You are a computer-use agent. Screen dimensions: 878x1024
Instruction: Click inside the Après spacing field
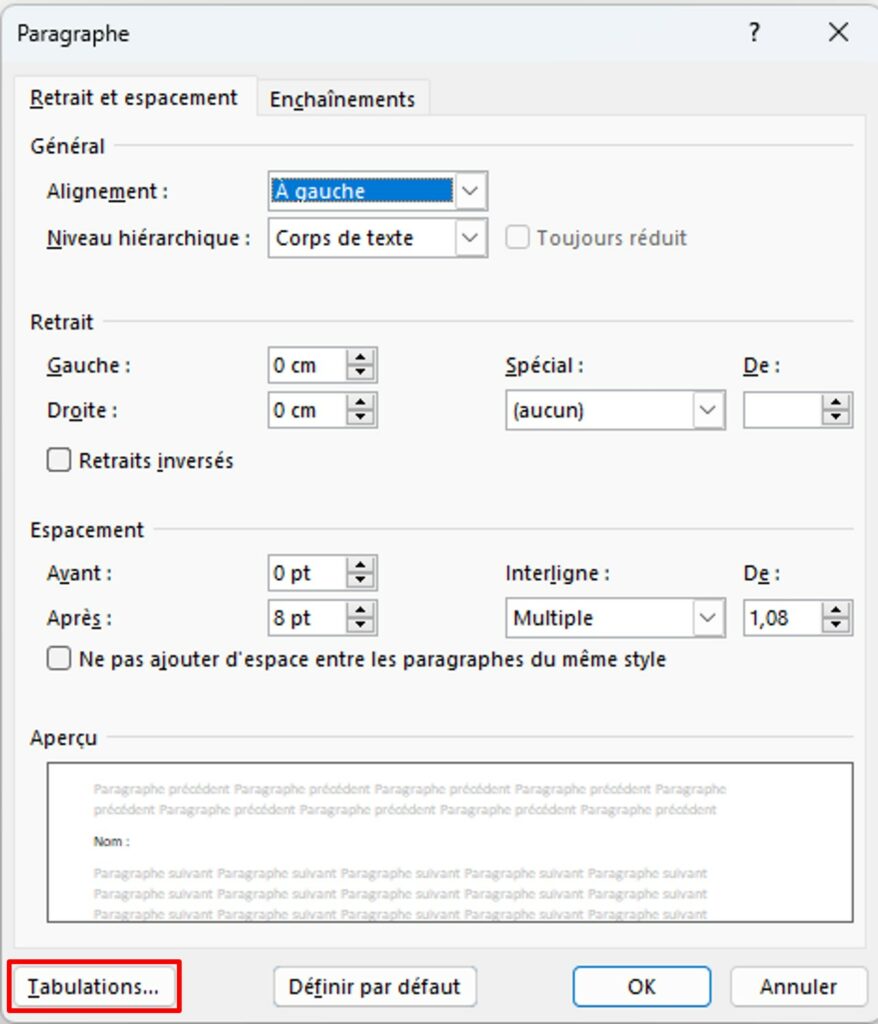pyautogui.click(x=310, y=618)
